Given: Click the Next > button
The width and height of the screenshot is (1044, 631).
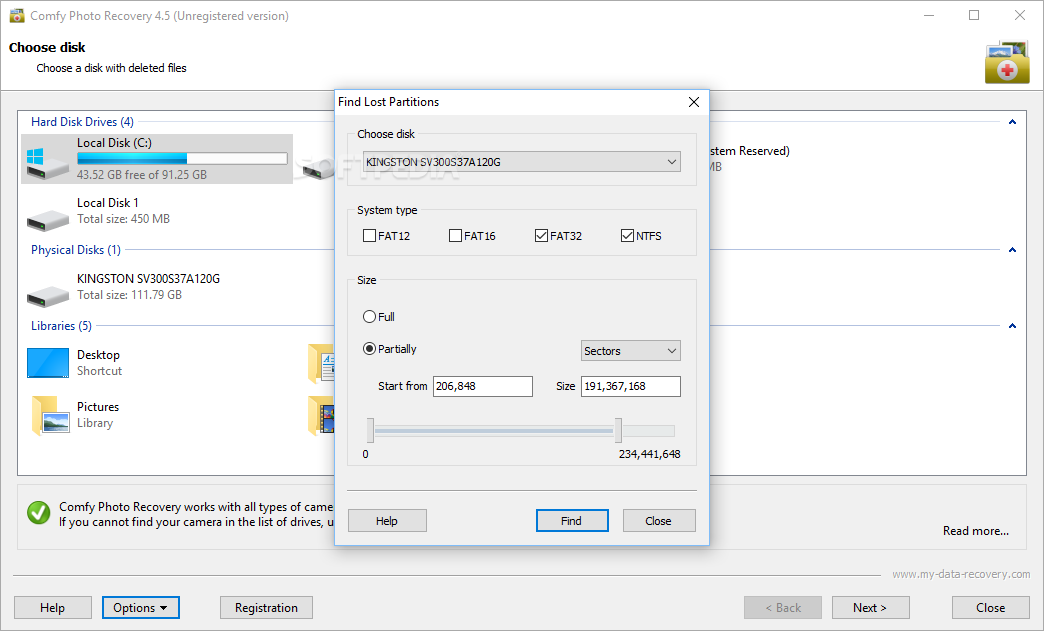Looking at the screenshot, I should (870, 608).
